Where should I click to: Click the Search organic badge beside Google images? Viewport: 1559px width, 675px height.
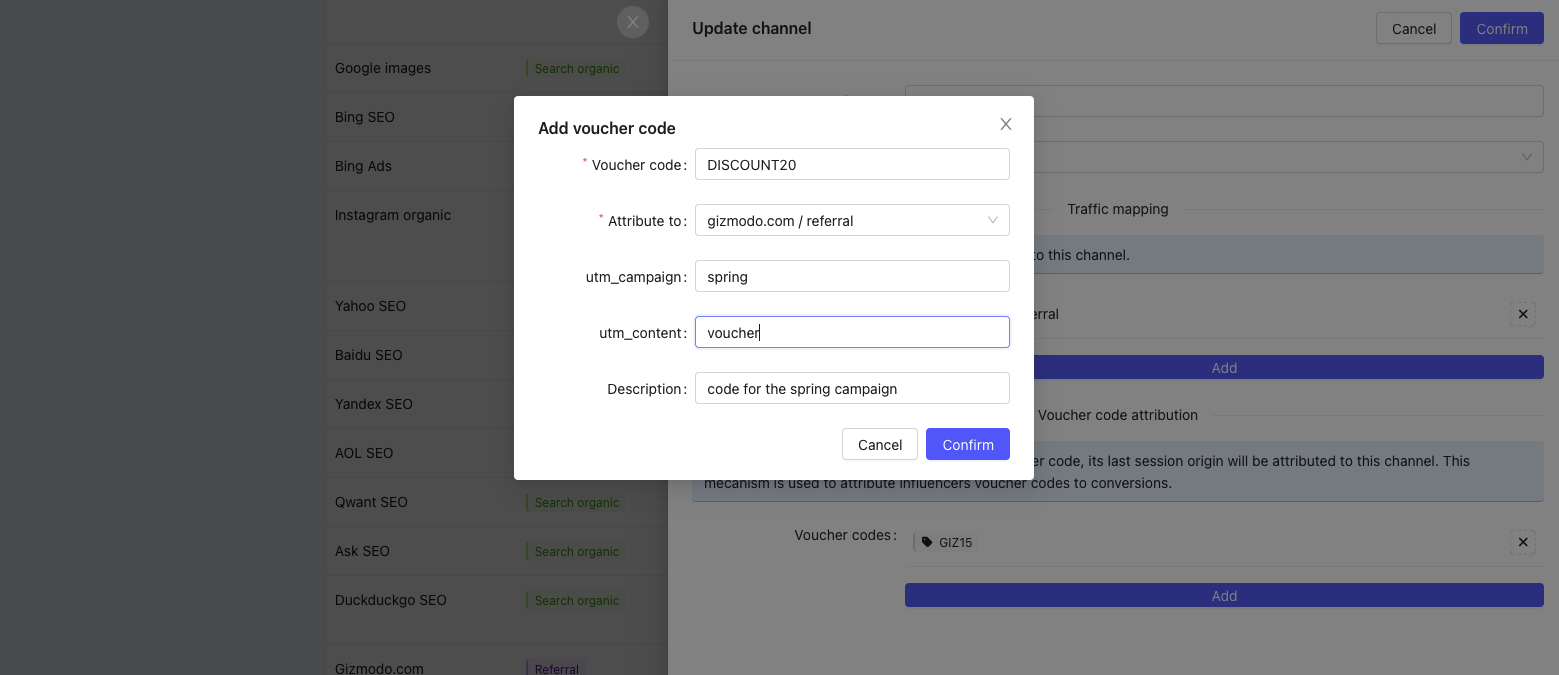(576, 68)
